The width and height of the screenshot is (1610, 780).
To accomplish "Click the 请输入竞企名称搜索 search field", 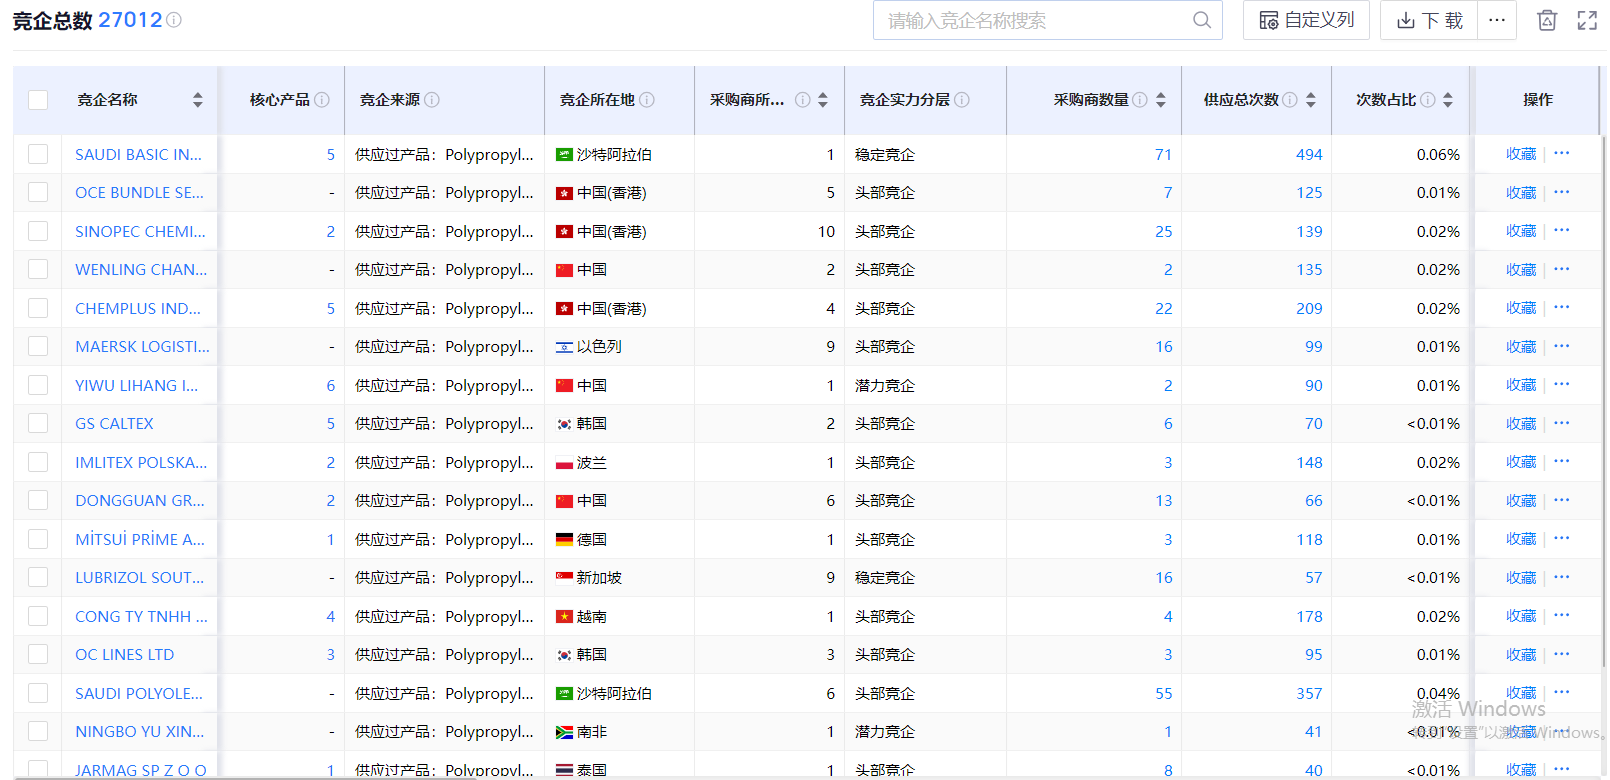I will (1030, 20).
